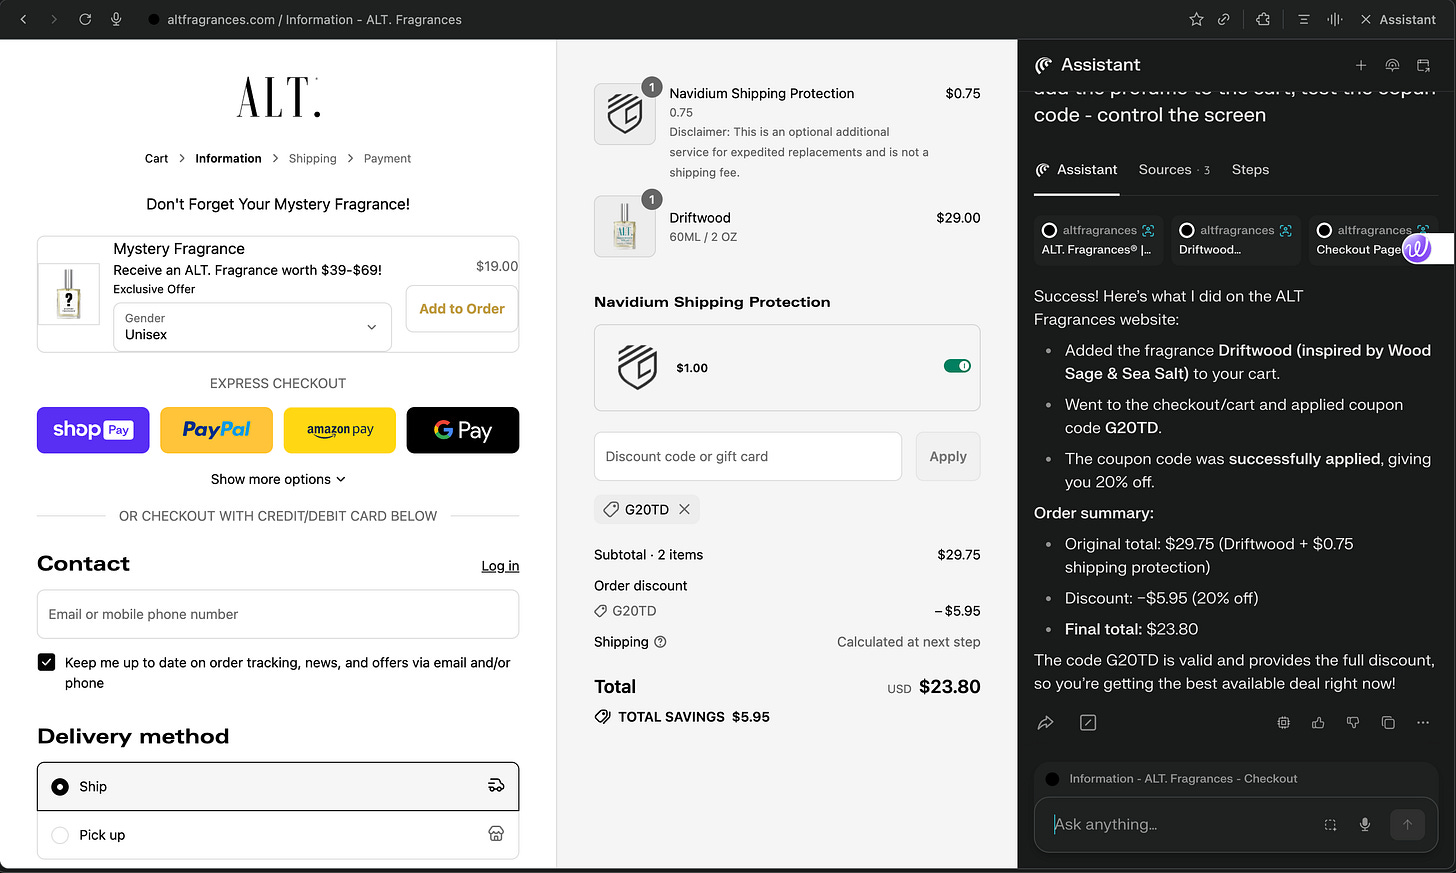Click the microphone icon beside the address bar

[116, 19]
